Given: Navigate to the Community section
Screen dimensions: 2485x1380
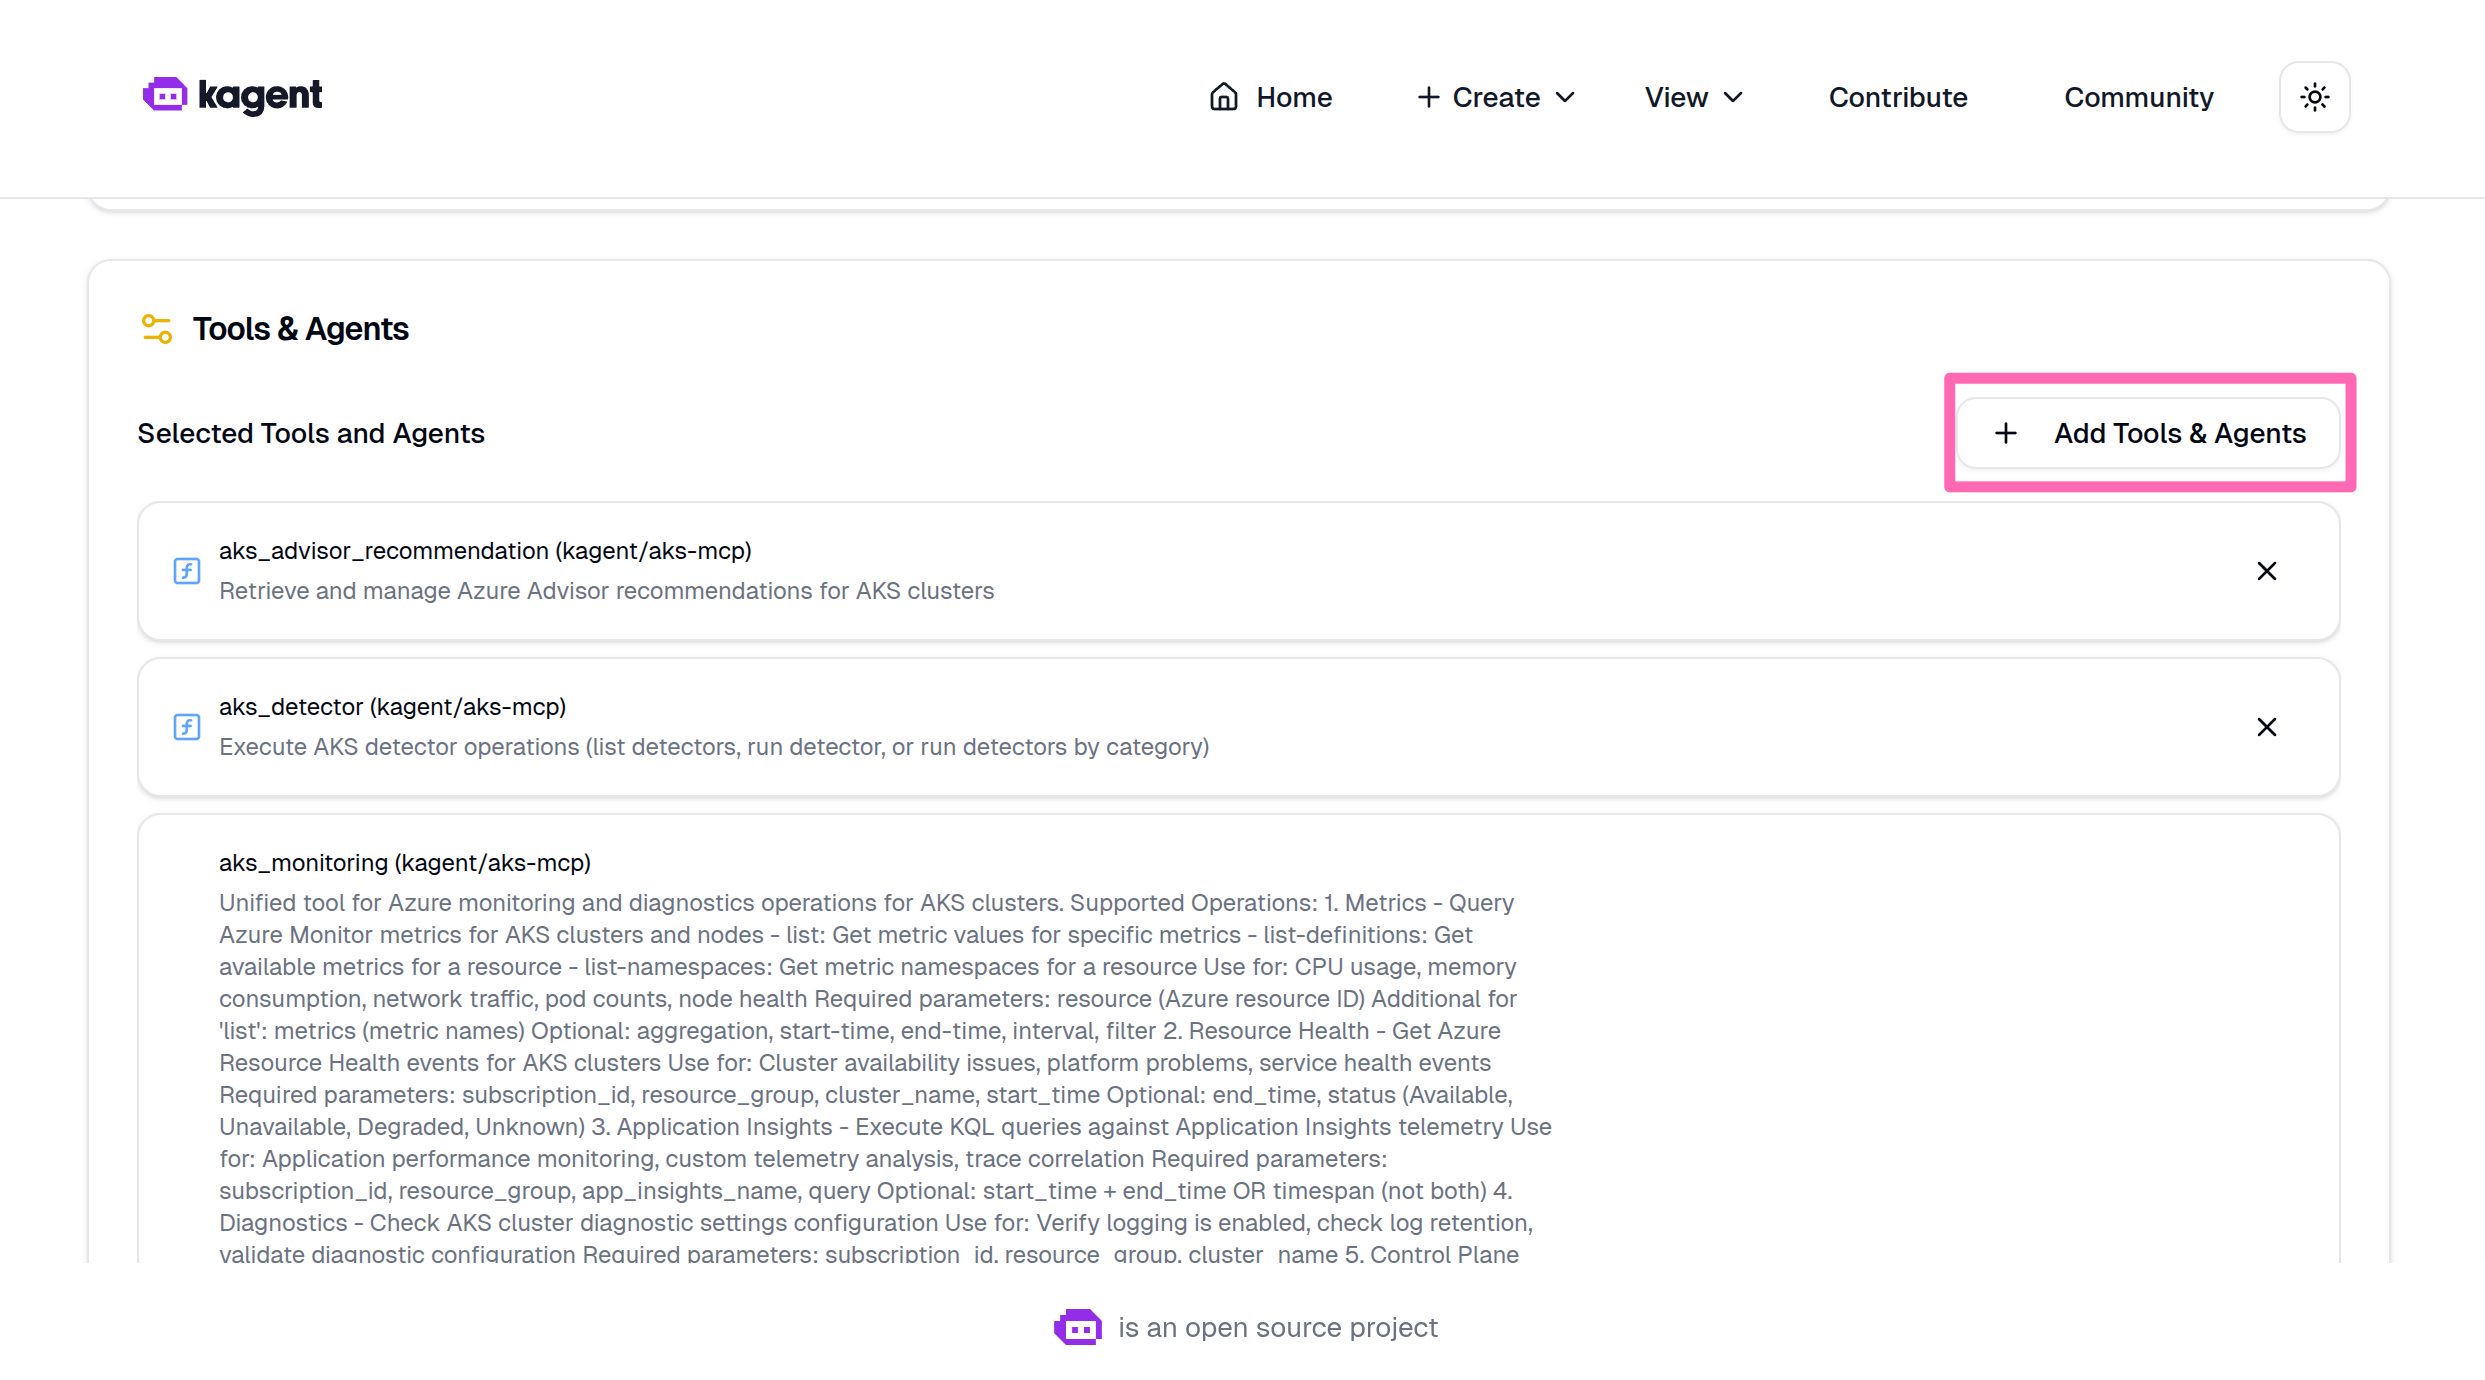Looking at the screenshot, I should (2138, 97).
